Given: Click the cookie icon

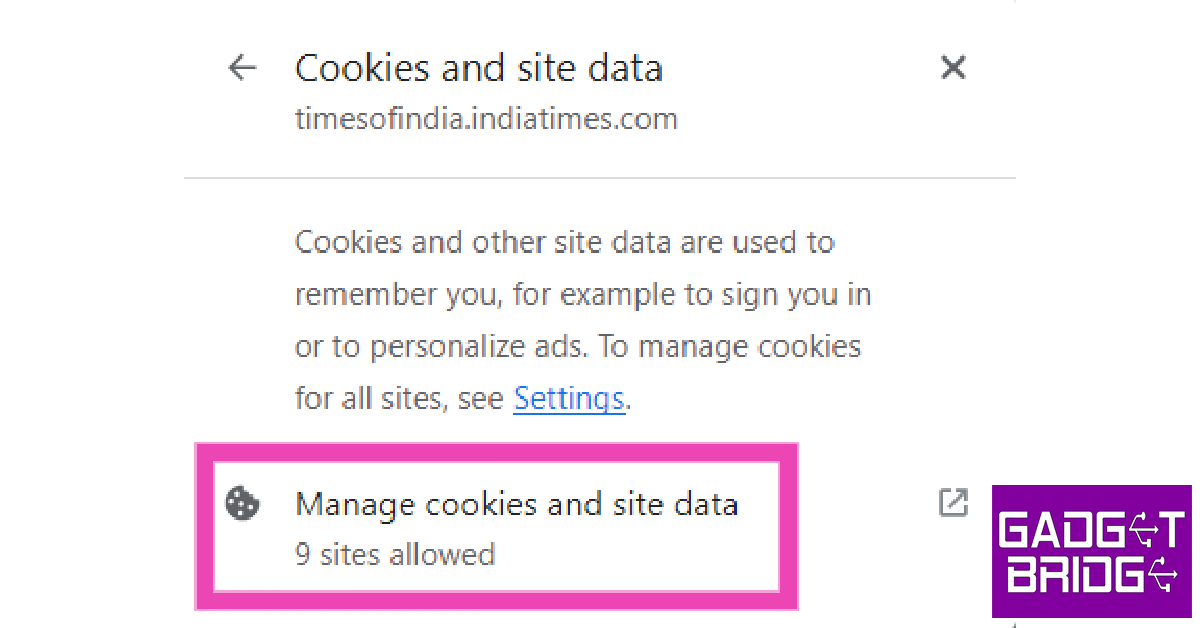Looking at the screenshot, I should [x=242, y=503].
